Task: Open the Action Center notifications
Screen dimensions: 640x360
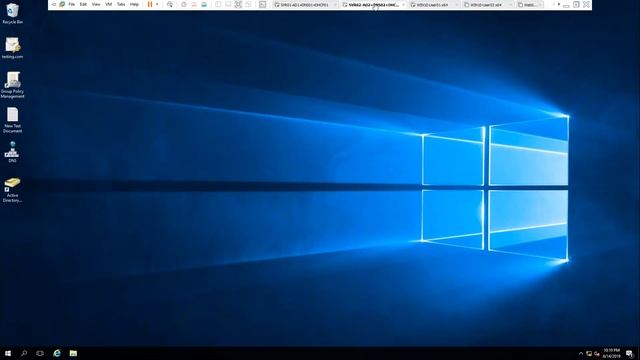Action: click(x=629, y=353)
